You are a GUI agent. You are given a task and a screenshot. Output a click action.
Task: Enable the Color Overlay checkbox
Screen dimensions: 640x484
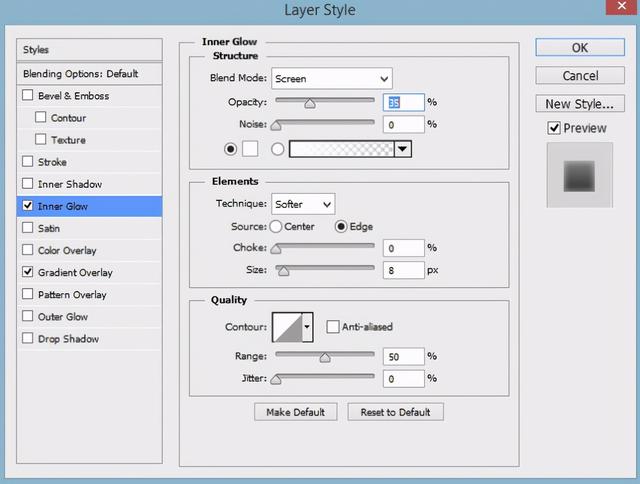27,249
